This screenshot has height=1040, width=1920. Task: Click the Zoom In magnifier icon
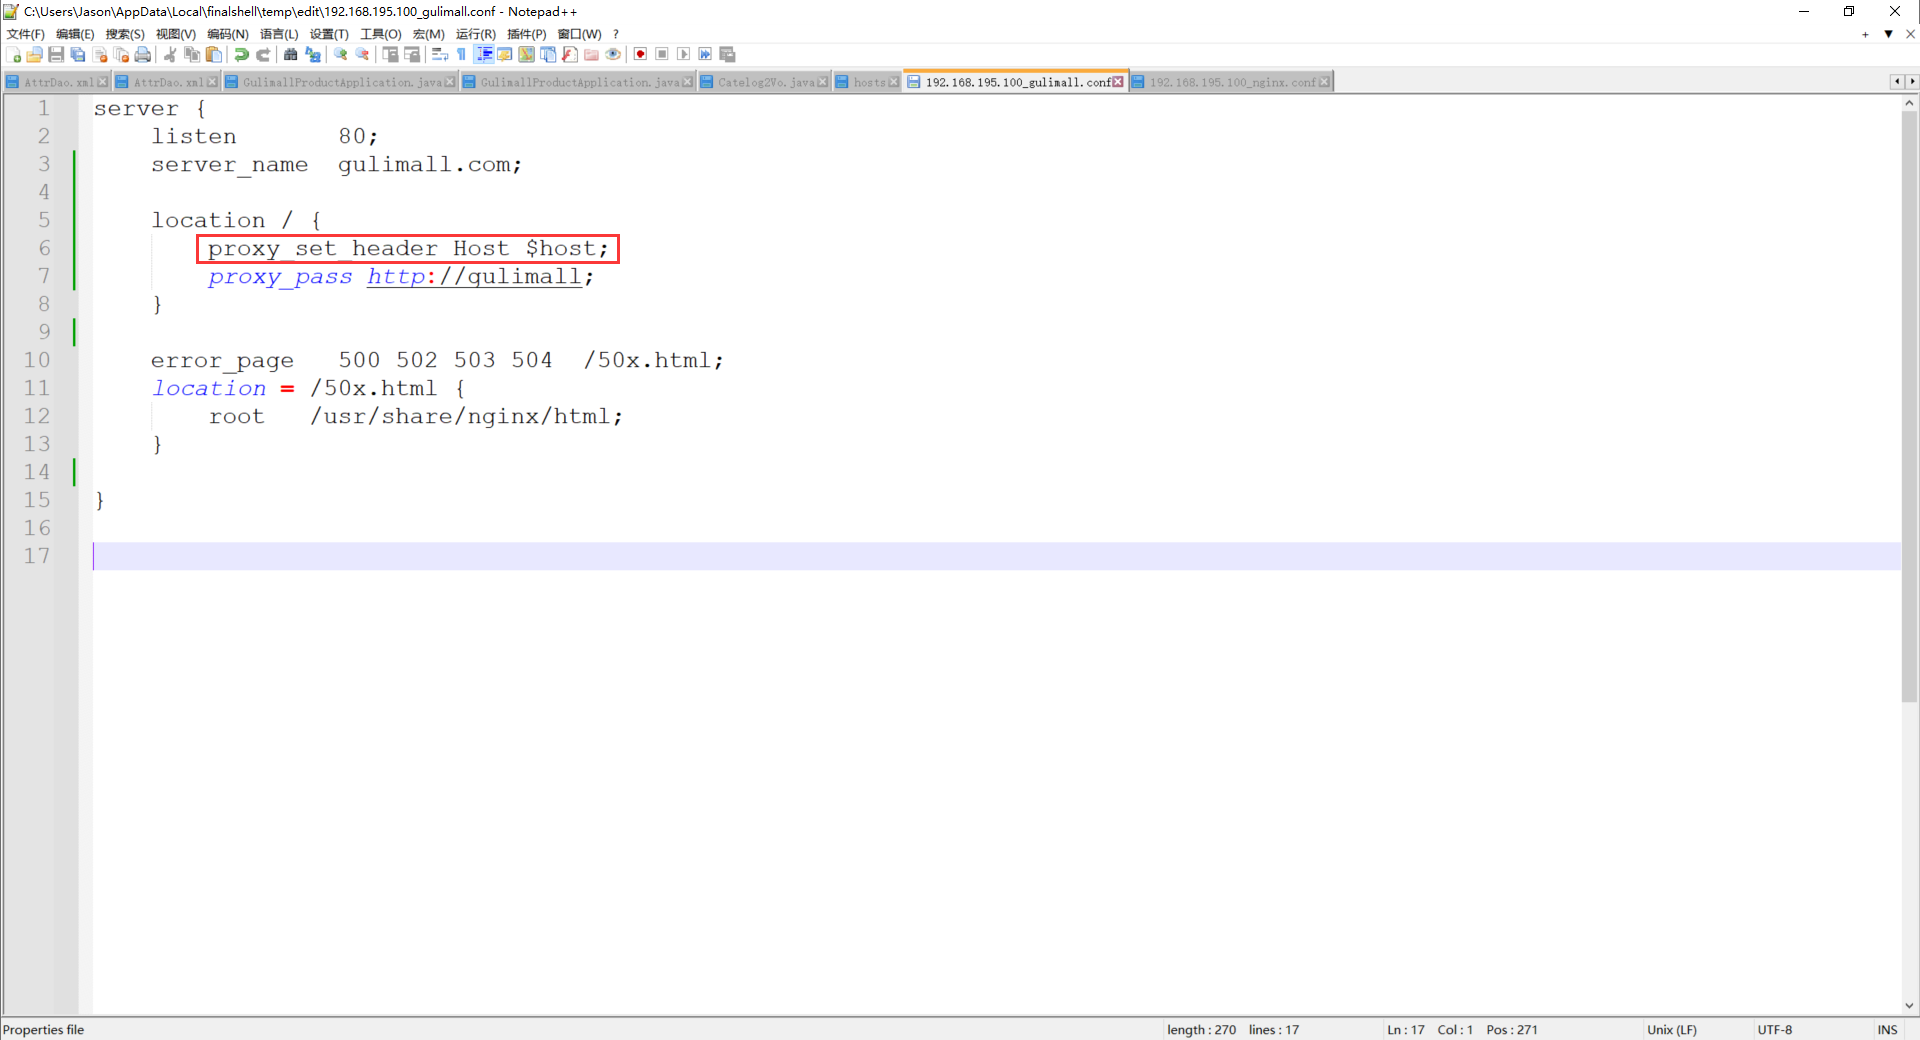pyautogui.click(x=341, y=55)
